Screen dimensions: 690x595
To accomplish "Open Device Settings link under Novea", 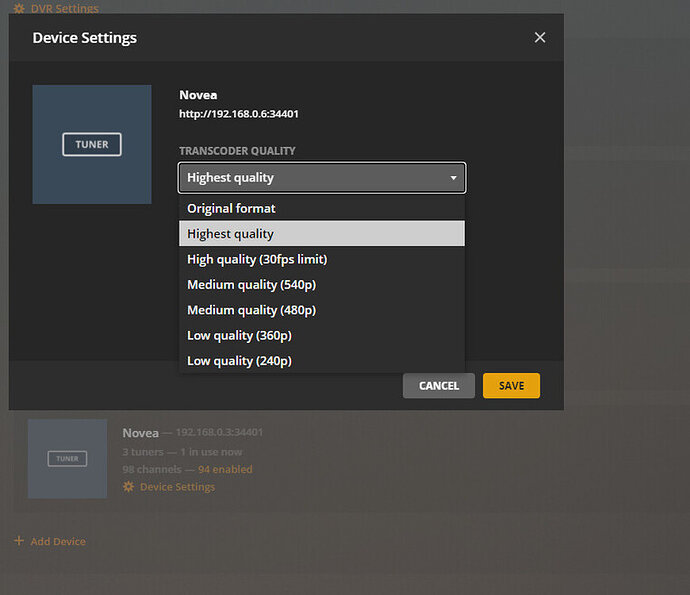I will tap(177, 487).
